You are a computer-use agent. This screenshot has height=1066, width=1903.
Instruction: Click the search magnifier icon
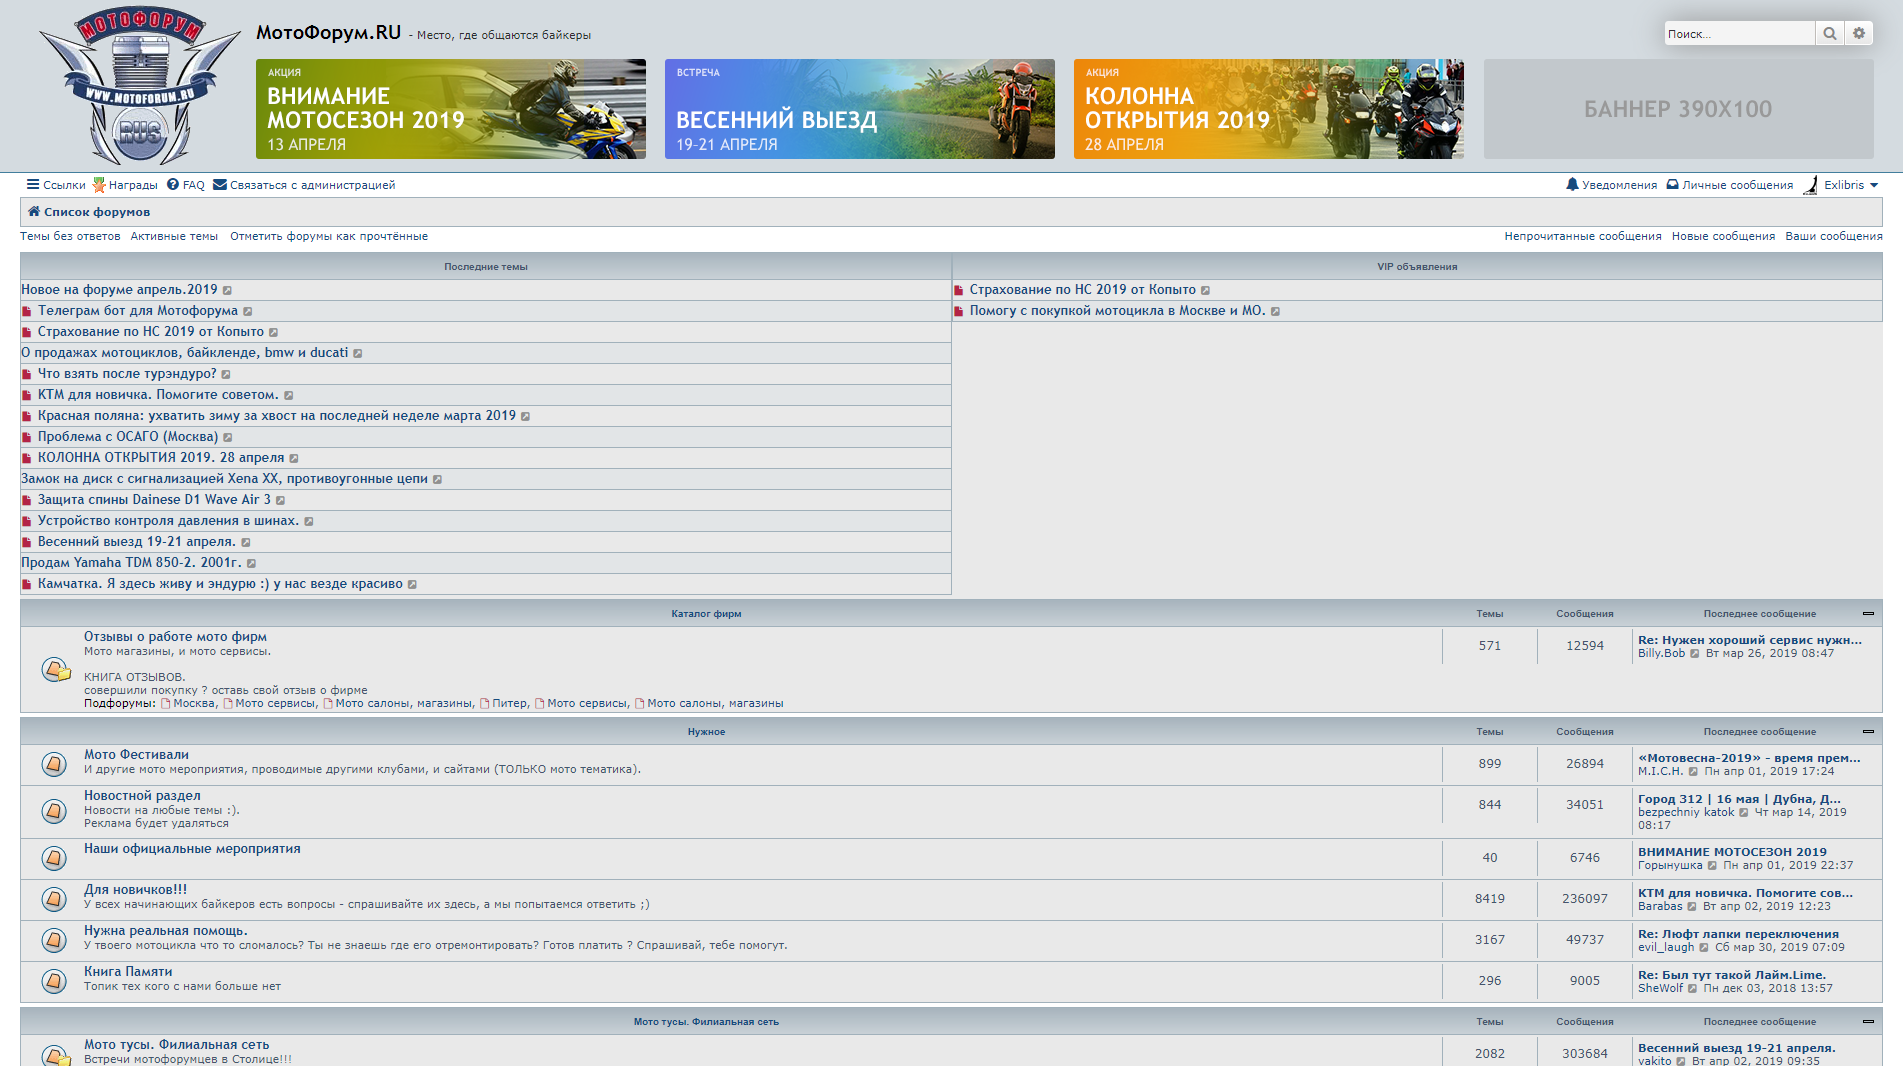click(x=1829, y=33)
